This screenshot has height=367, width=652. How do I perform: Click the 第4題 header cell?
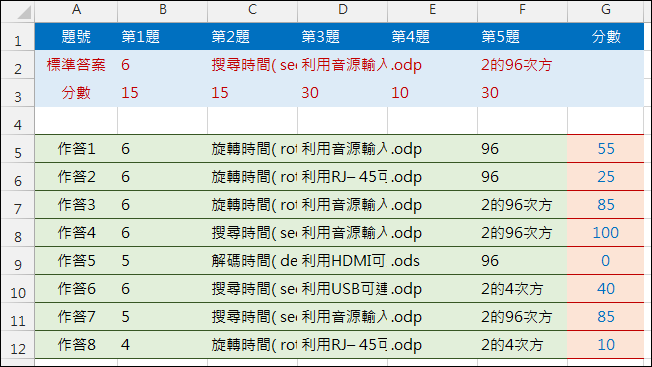point(432,37)
